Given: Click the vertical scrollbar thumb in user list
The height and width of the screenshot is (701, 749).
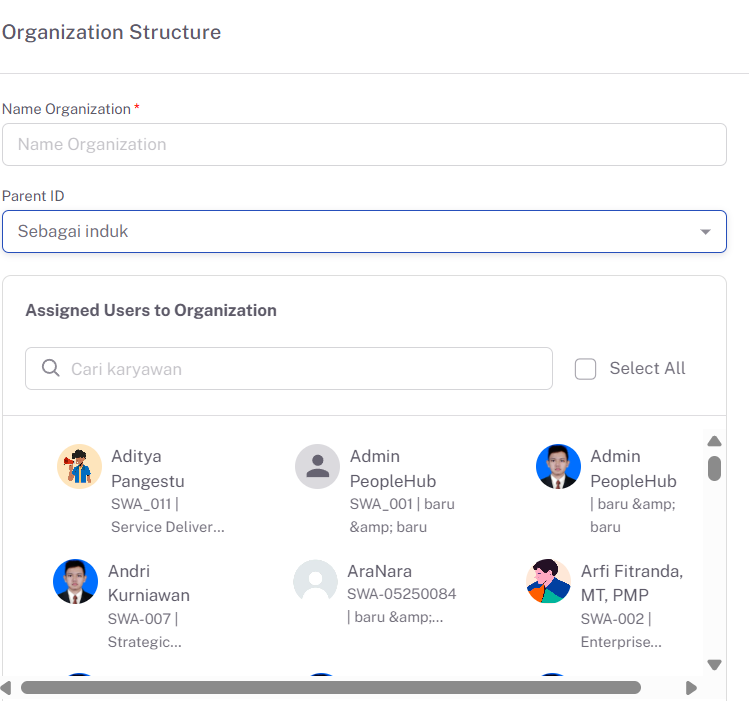Looking at the screenshot, I should point(714,468).
